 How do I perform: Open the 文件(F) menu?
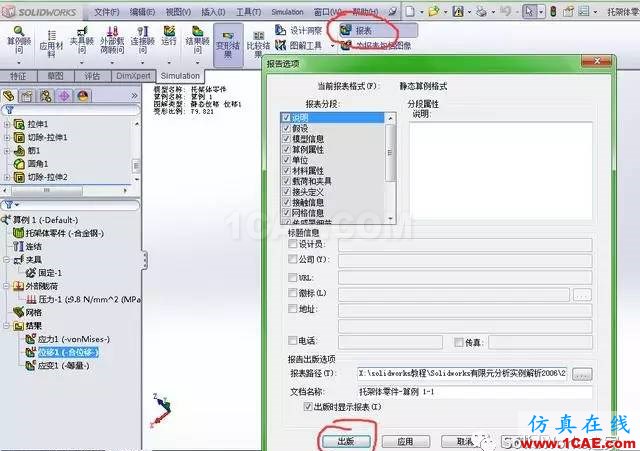[x=107, y=12]
